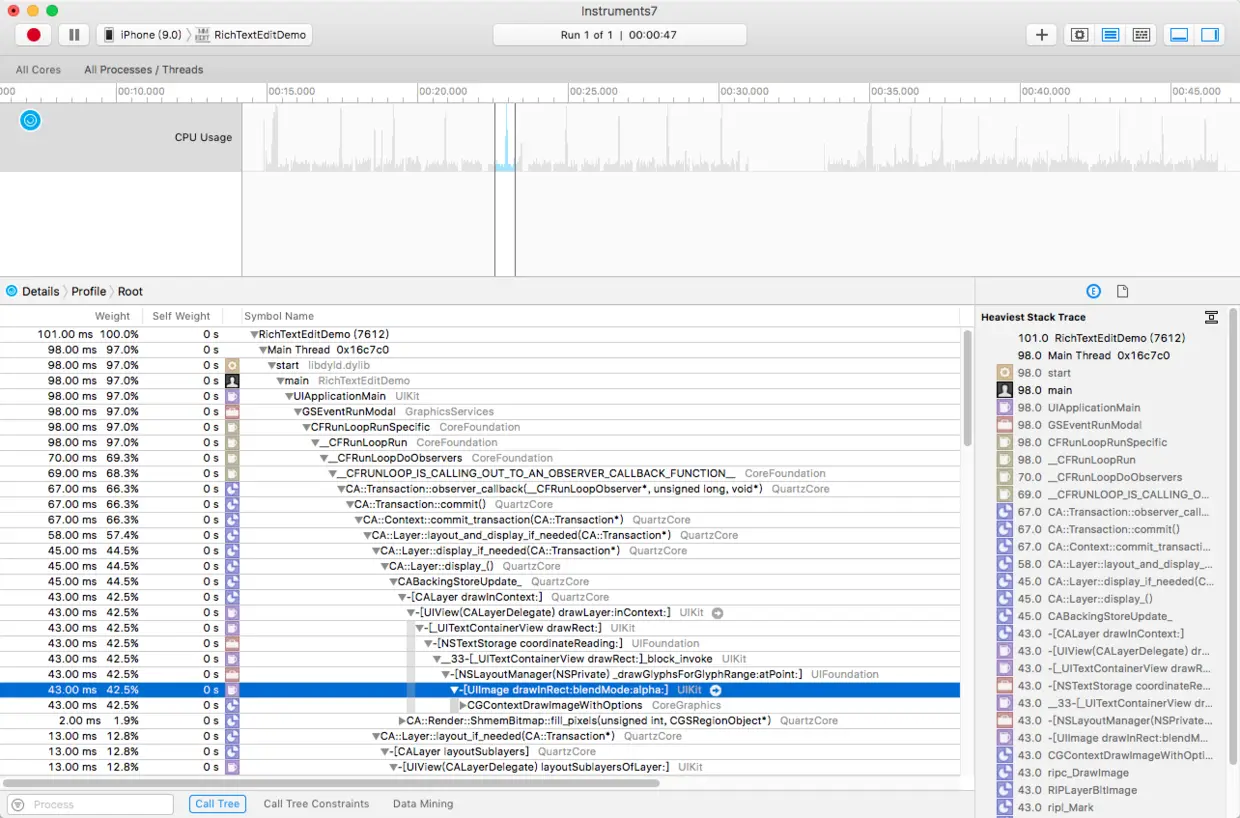Sort by the Symbol Name column header

coord(279,316)
